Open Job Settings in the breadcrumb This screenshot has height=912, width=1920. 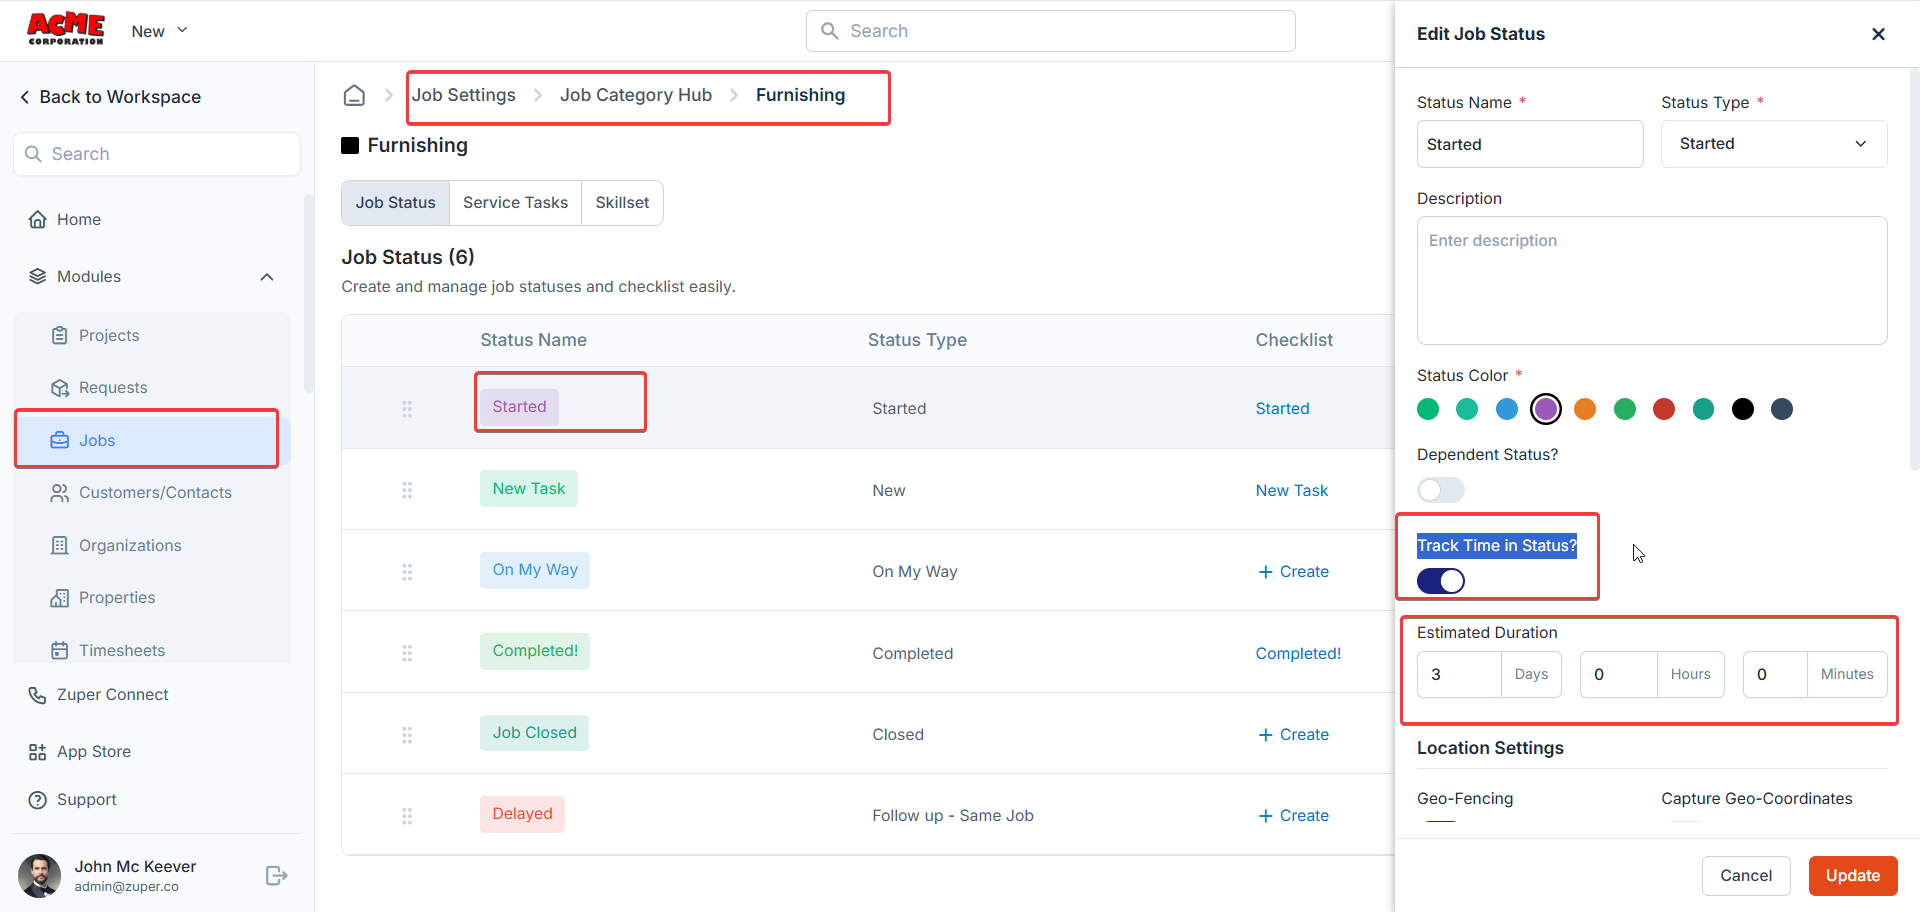[464, 95]
